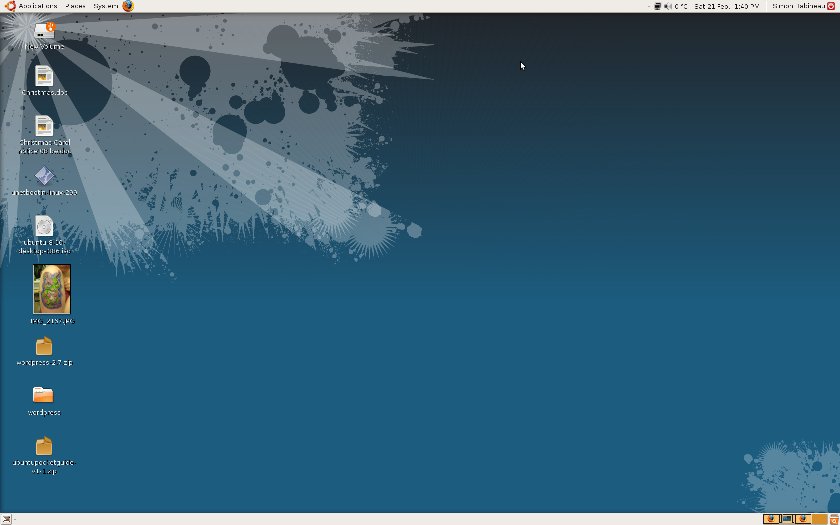The image size is (840, 525).
Task: Open the wordpress folder icon
Action: coord(43,395)
